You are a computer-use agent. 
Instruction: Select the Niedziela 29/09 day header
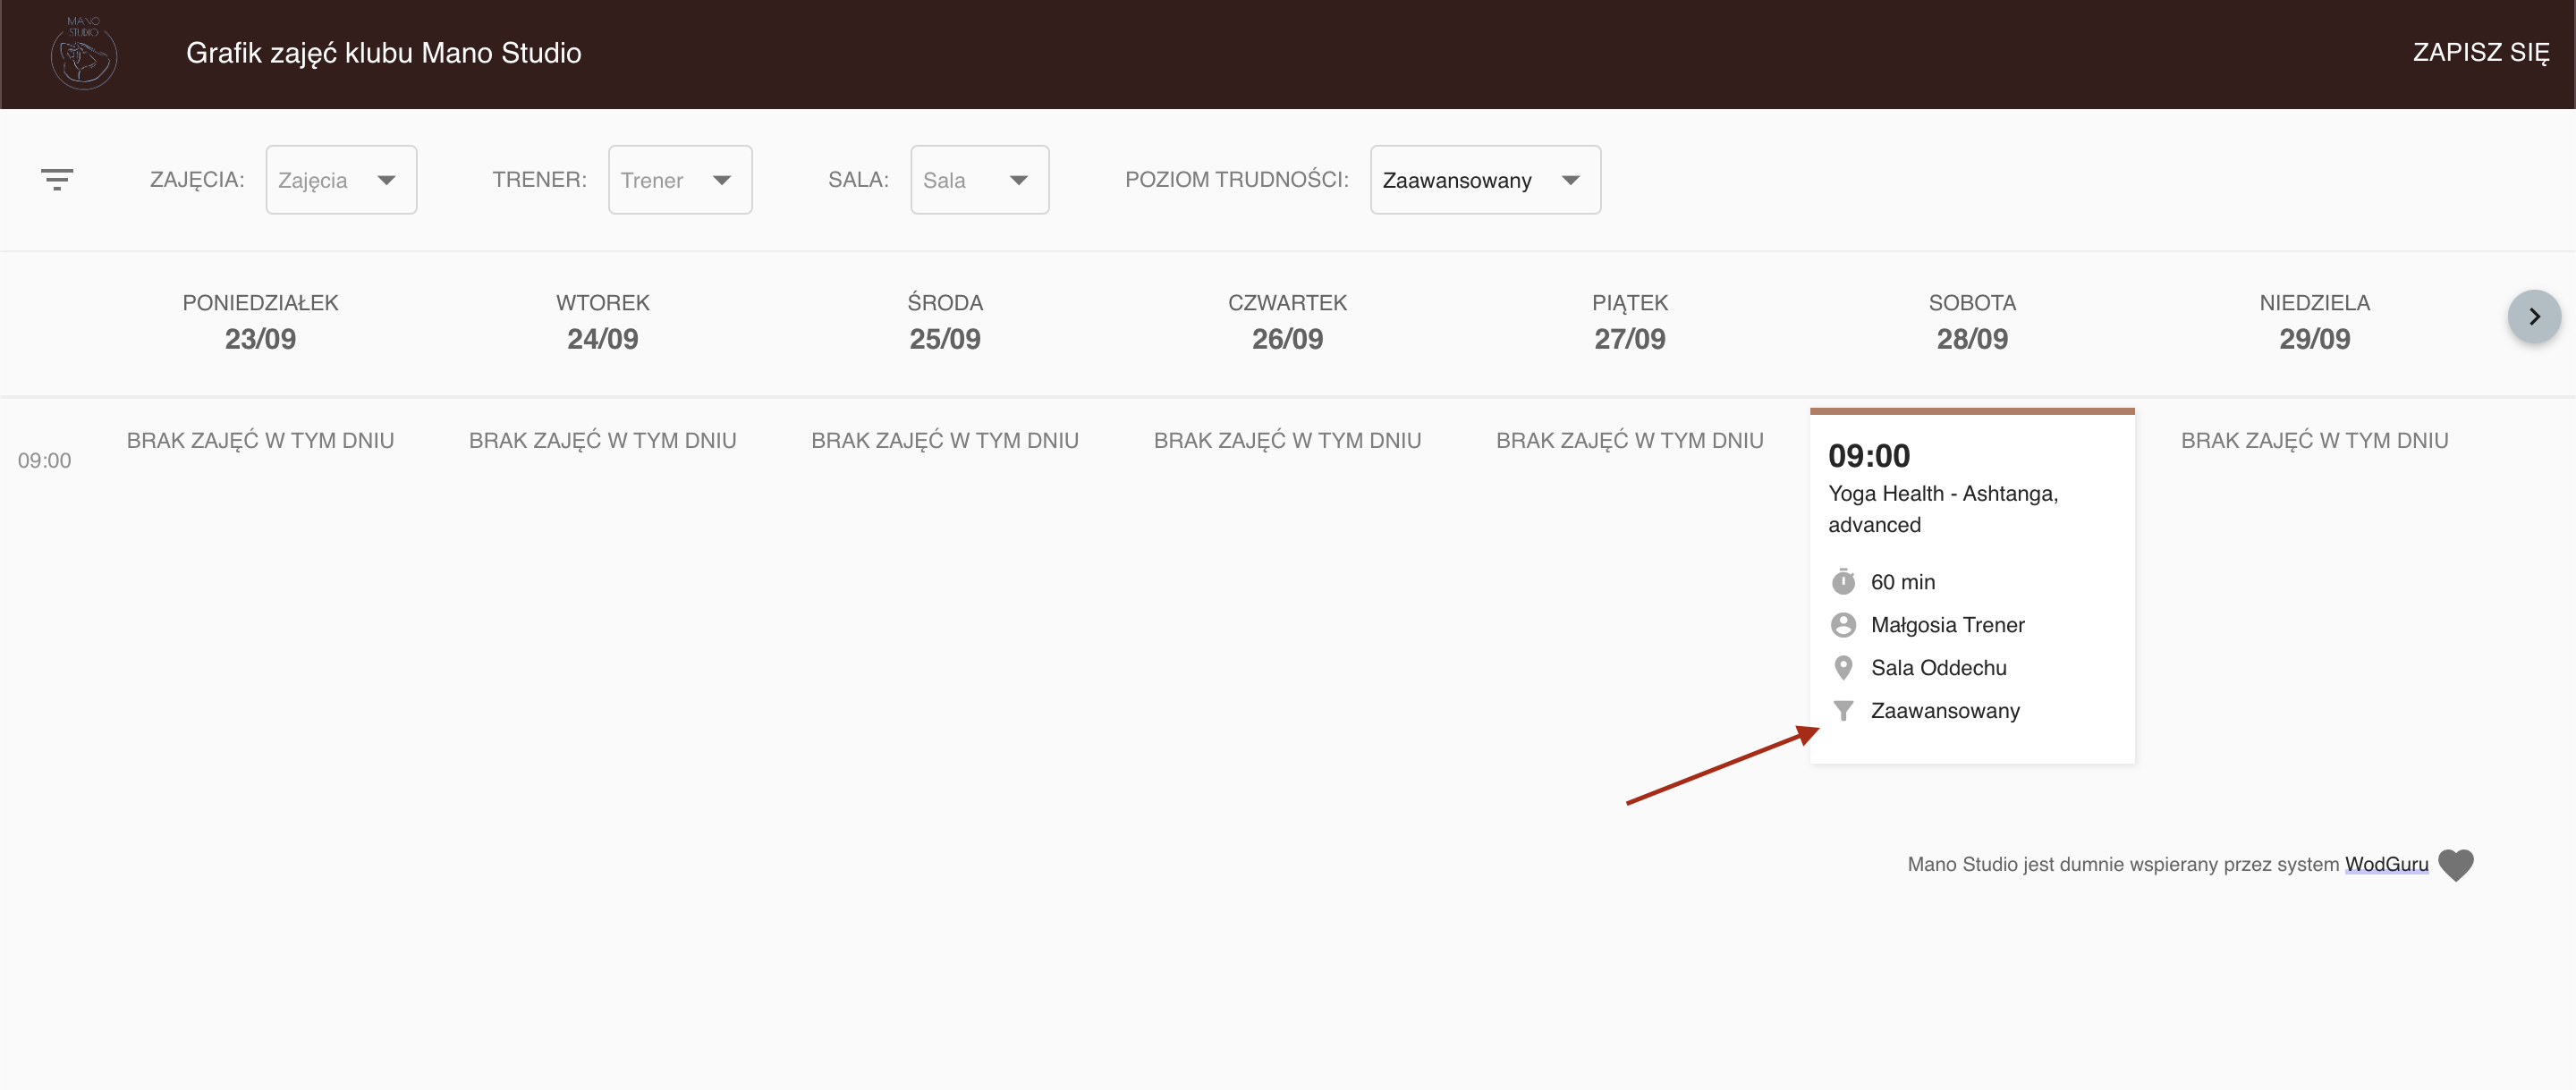(x=2314, y=322)
